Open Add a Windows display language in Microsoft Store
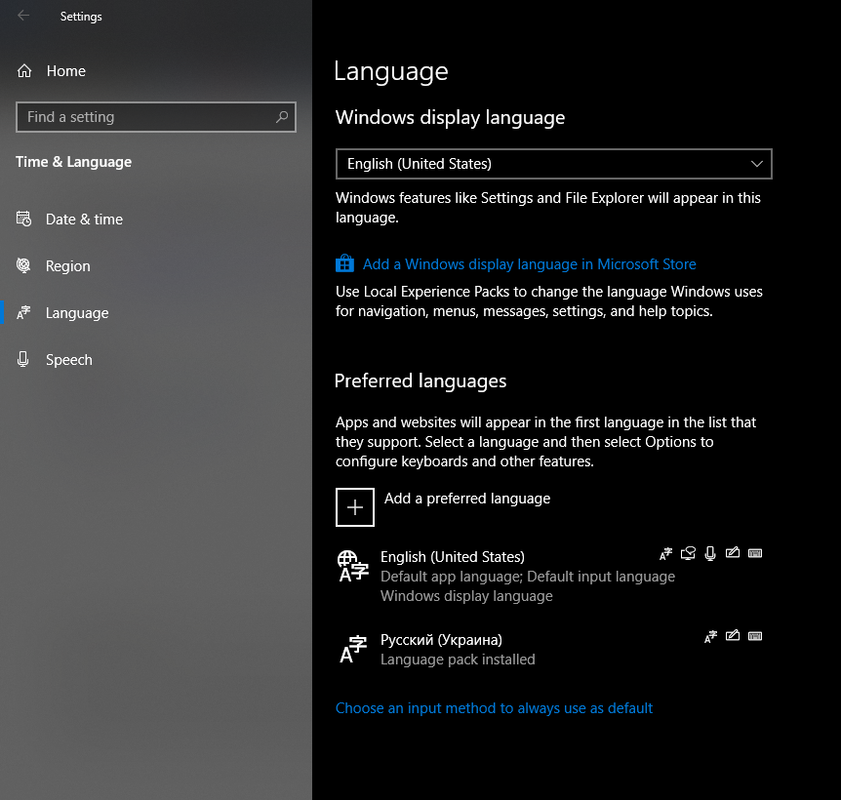Image resolution: width=841 pixels, height=800 pixels. pos(529,264)
